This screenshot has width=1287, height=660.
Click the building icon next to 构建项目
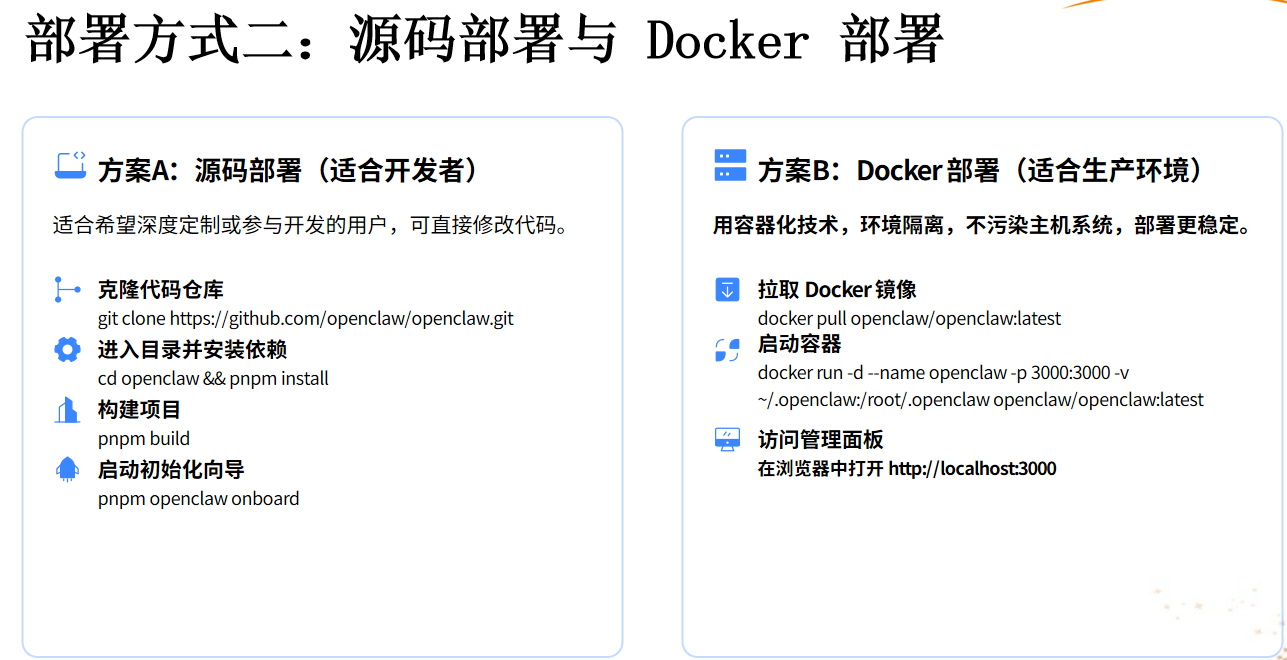pyautogui.click(x=67, y=409)
